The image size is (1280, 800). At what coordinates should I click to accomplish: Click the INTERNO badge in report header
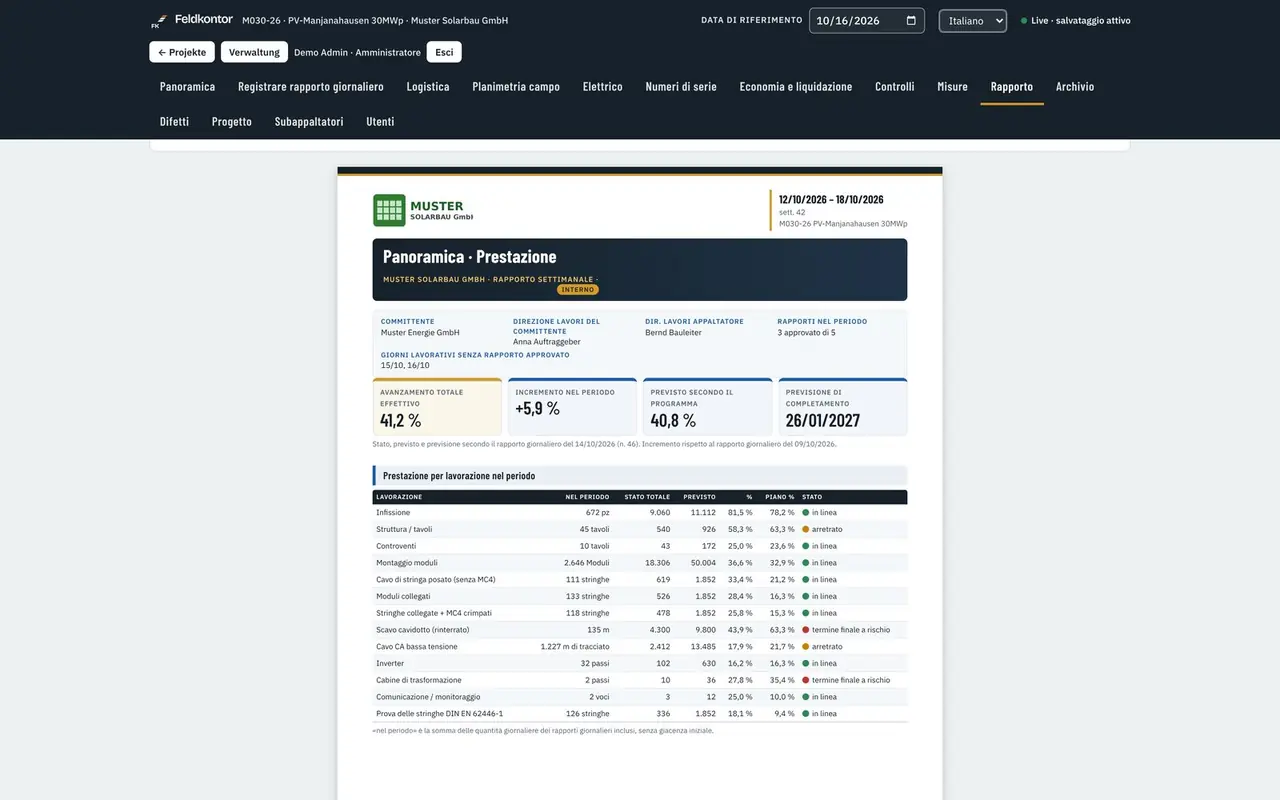point(578,289)
